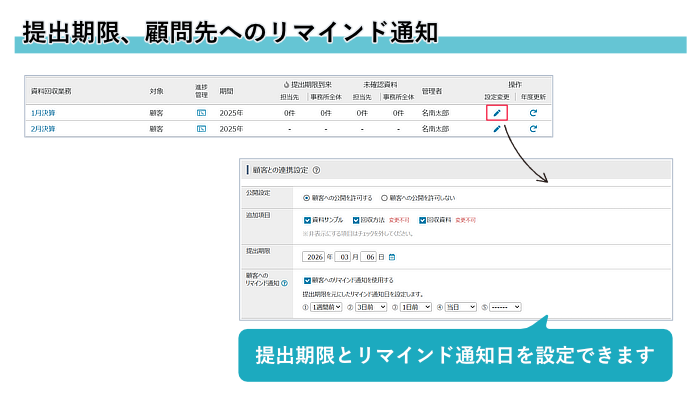Open progress management icon for 1月決算
This screenshot has height=400, width=700.
201,113
